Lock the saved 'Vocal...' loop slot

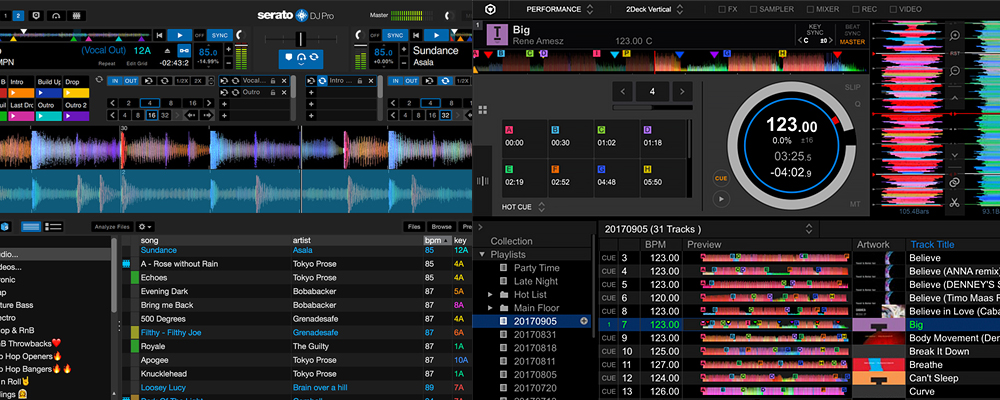pos(272,81)
